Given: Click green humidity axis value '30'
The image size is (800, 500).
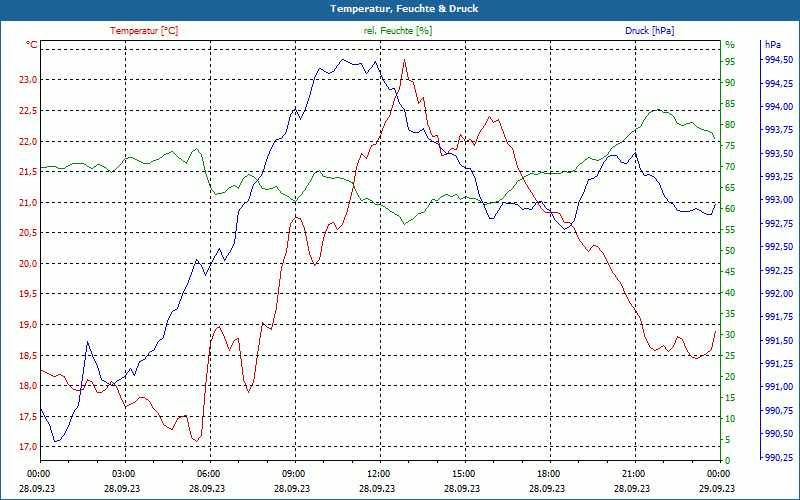Looking at the screenshot, I should [x=730, y=335].
